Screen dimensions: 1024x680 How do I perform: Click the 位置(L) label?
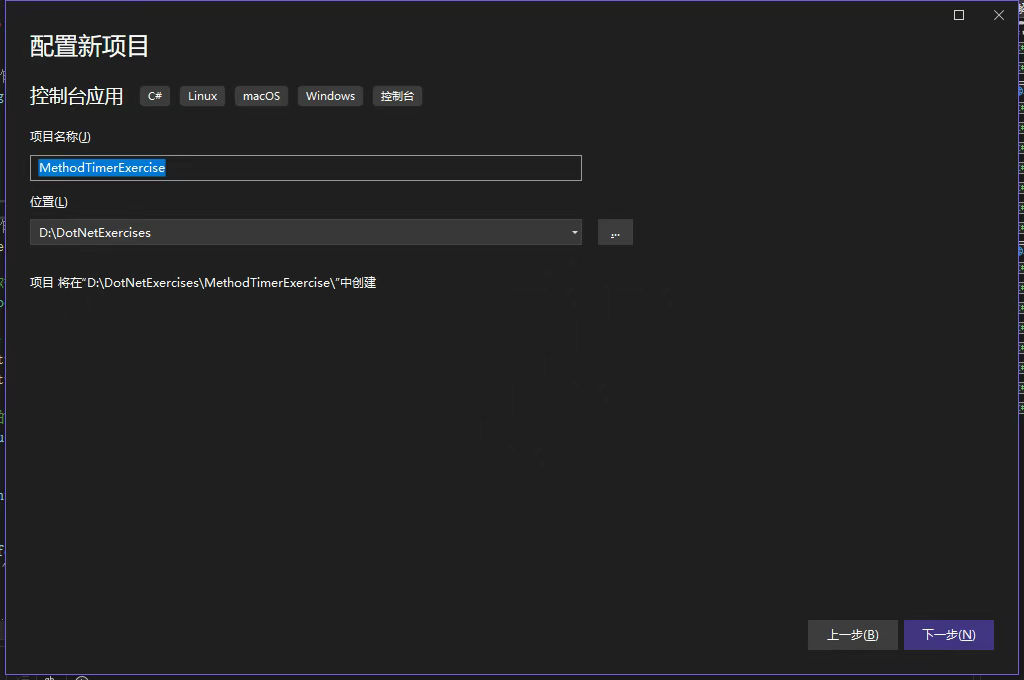49,202
